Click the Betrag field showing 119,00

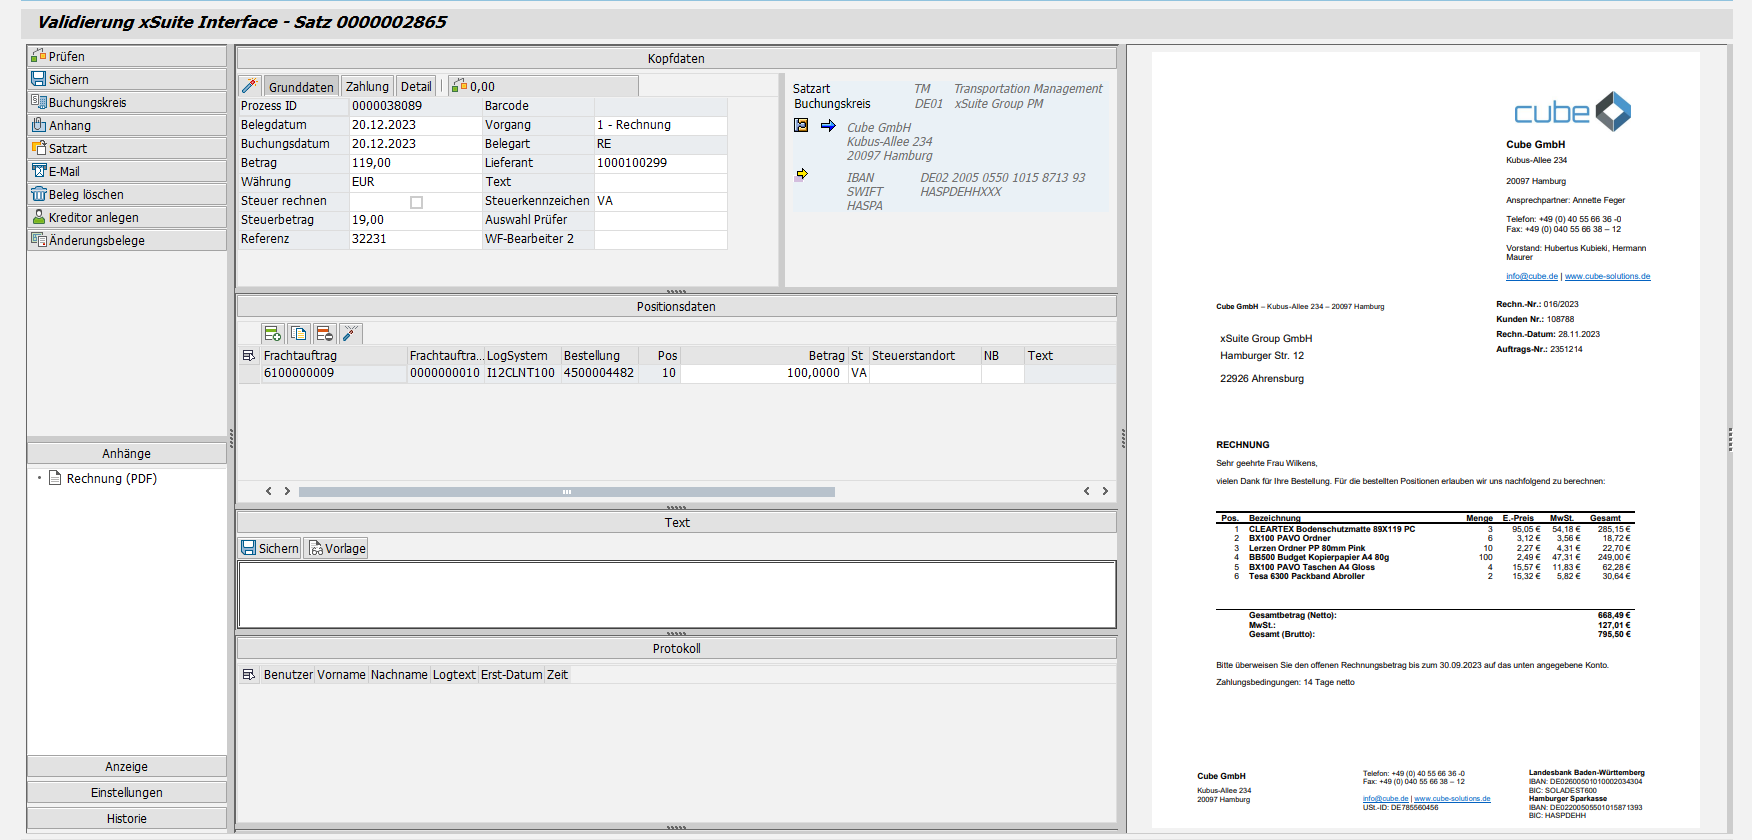click(x=415, y=163)
